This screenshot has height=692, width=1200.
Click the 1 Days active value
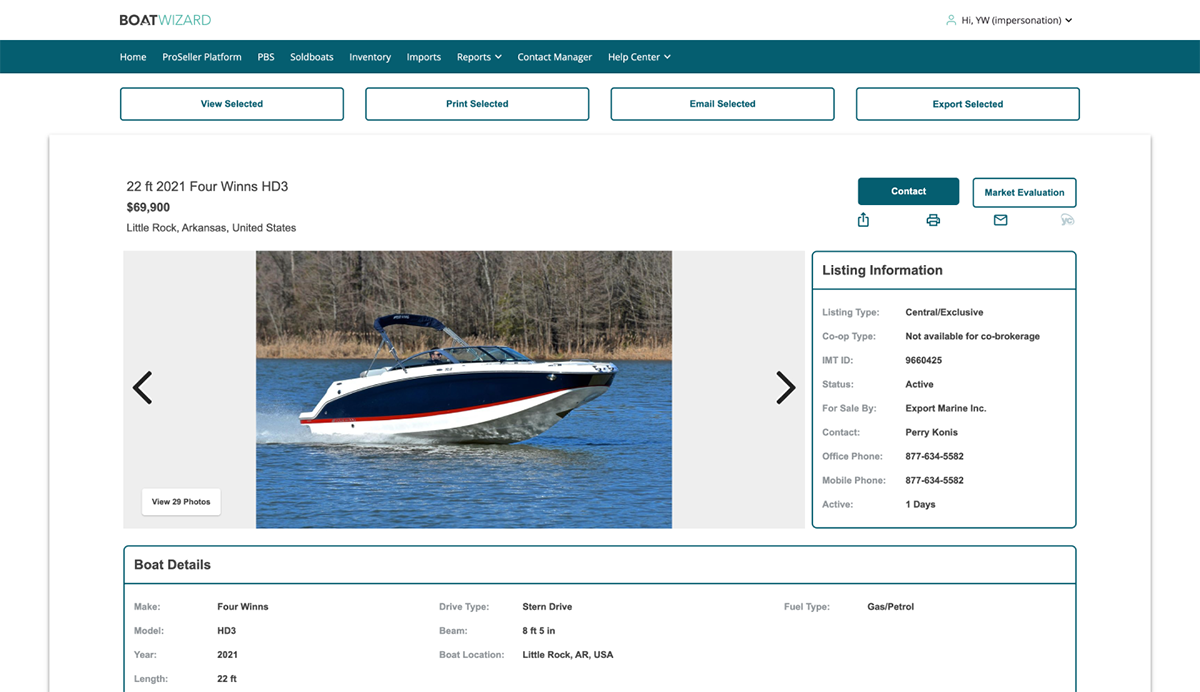click(920, 504)
